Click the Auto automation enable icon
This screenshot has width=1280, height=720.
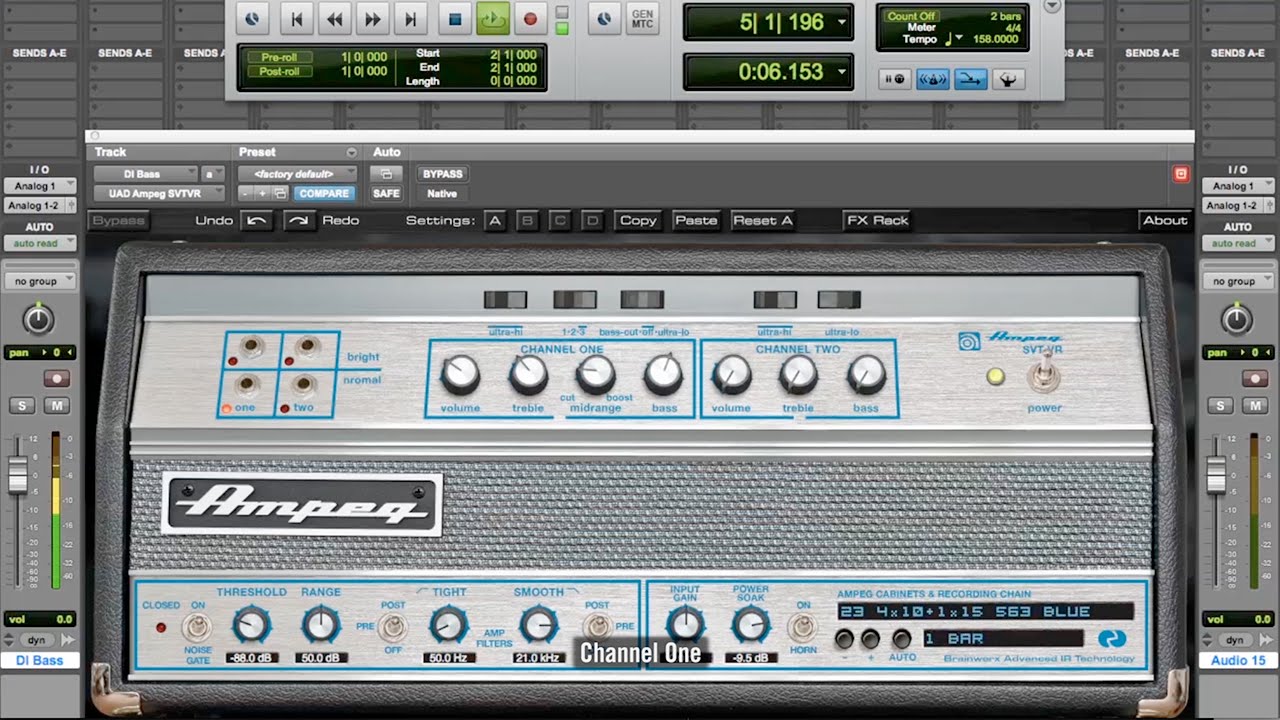coord(386,174)
